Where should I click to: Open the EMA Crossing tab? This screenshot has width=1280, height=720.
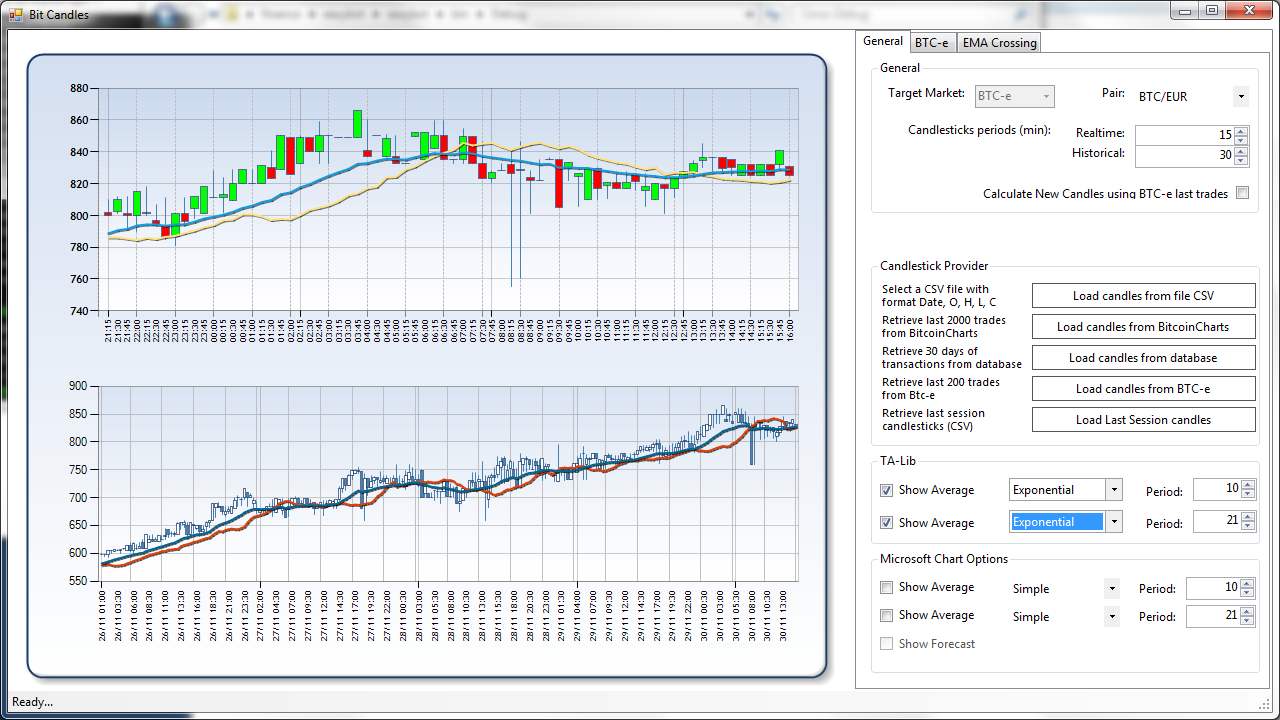click(x=999, y=42)
